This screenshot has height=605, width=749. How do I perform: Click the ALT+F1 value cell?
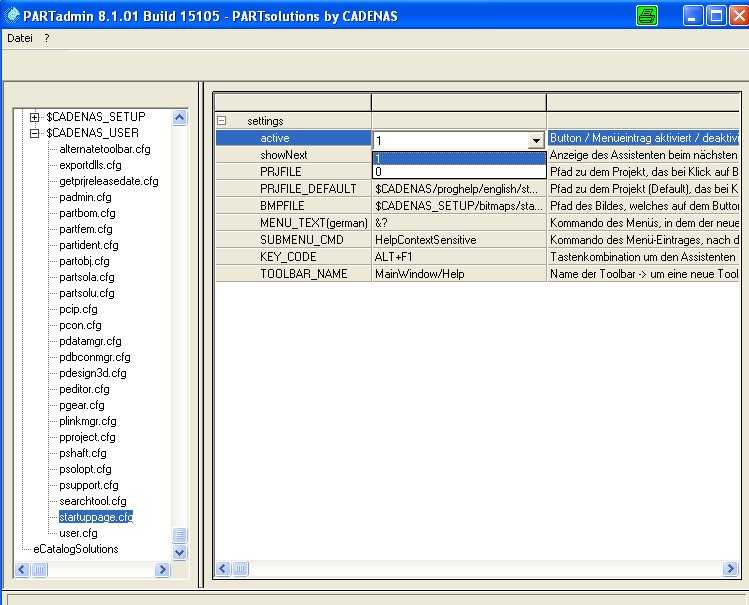pos(459,256)
